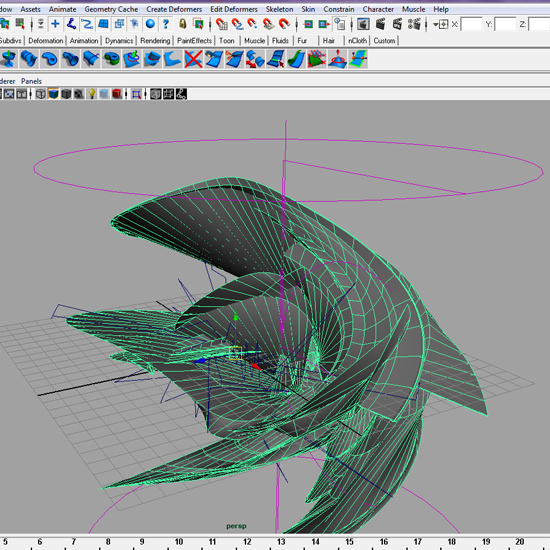Switch to the Dynamics shelf tab
This screenshot has width=550, height=550.
(119, 41)
